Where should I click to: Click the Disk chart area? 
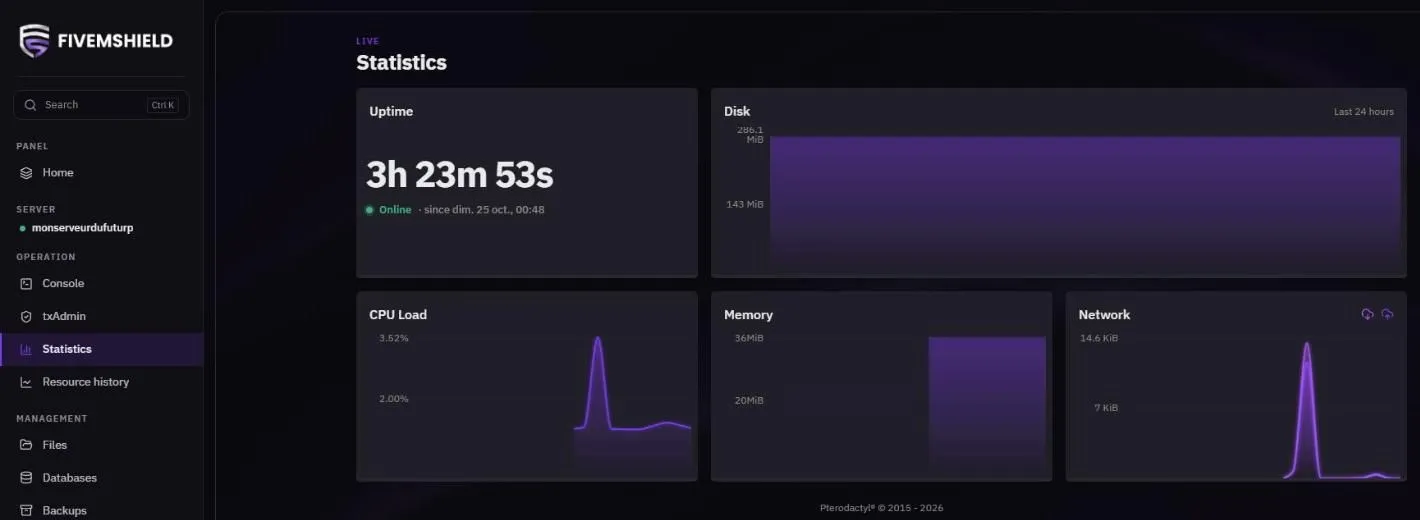tap(1085, 205)
